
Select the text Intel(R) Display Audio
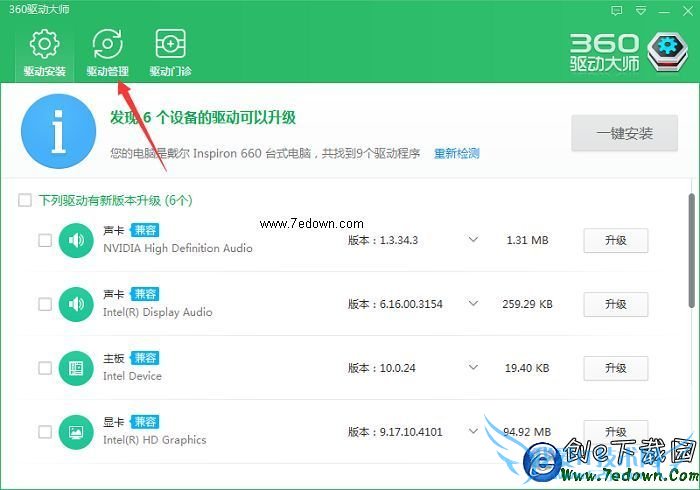coord(158,312)
